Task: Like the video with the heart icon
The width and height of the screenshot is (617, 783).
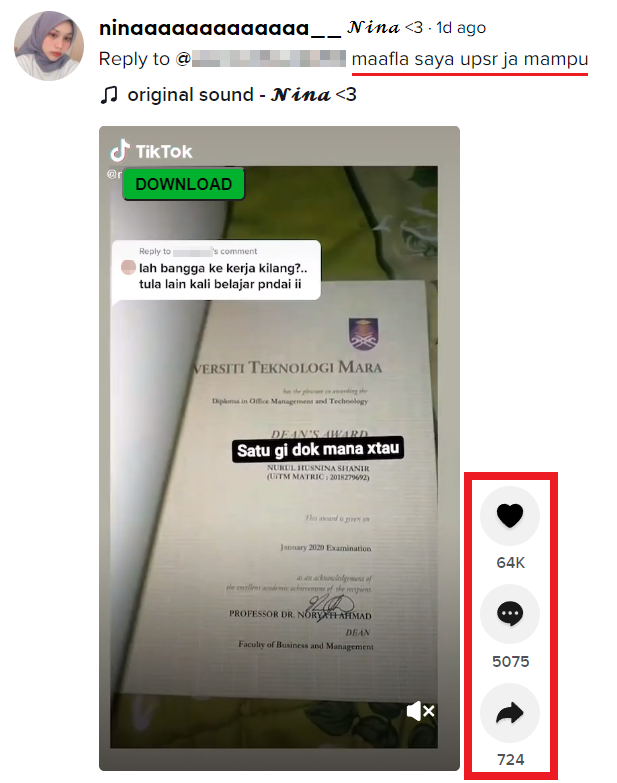Action: [510, 515]
